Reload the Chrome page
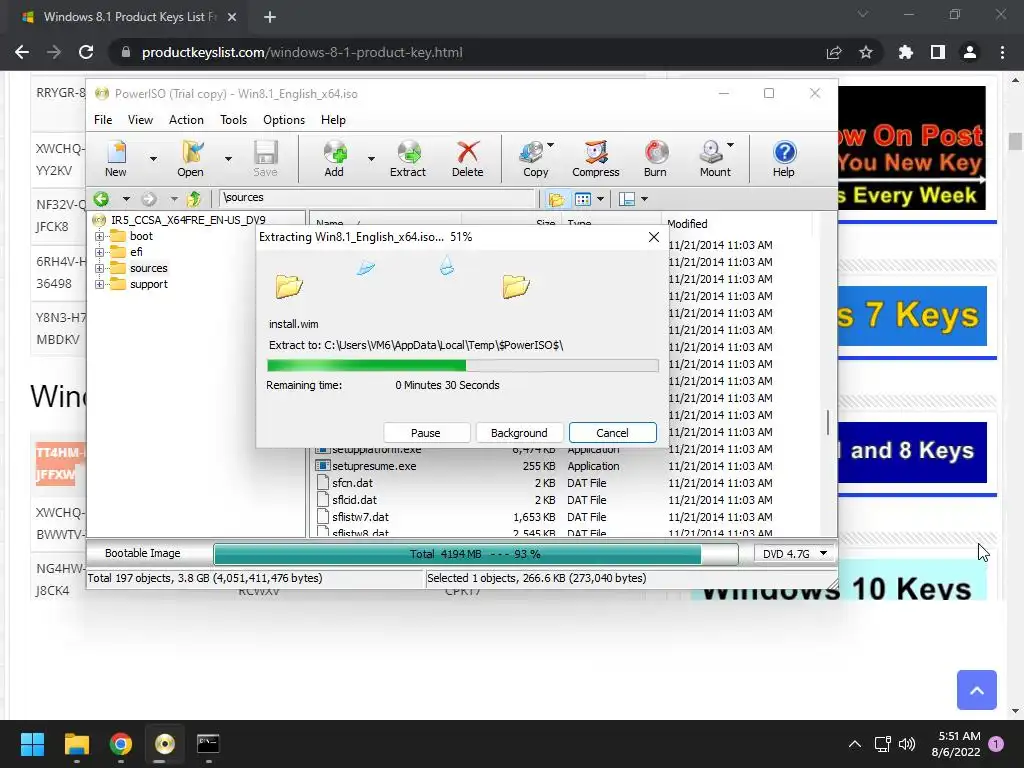 [86, 52]
